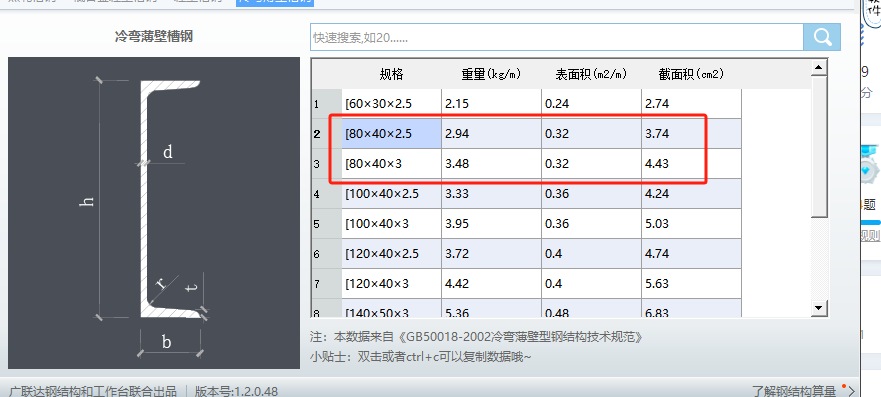Focus the quick search input field

557,38
